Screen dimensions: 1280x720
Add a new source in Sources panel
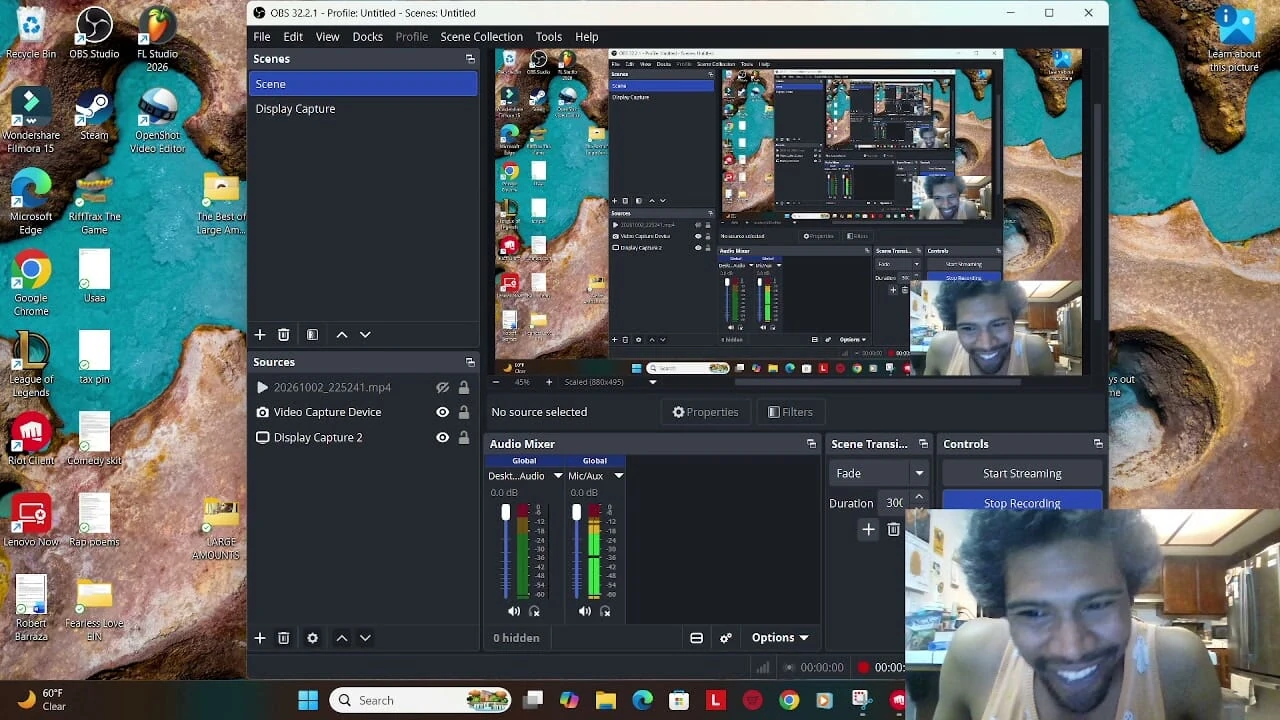(x=260, y=638)
